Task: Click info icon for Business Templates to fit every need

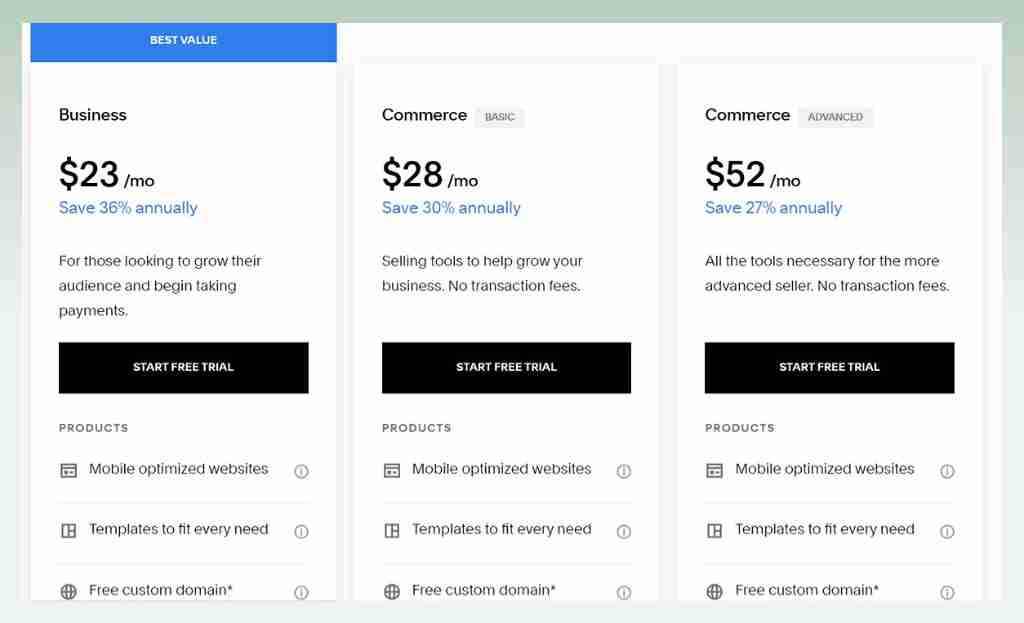Action: (301, 532)
